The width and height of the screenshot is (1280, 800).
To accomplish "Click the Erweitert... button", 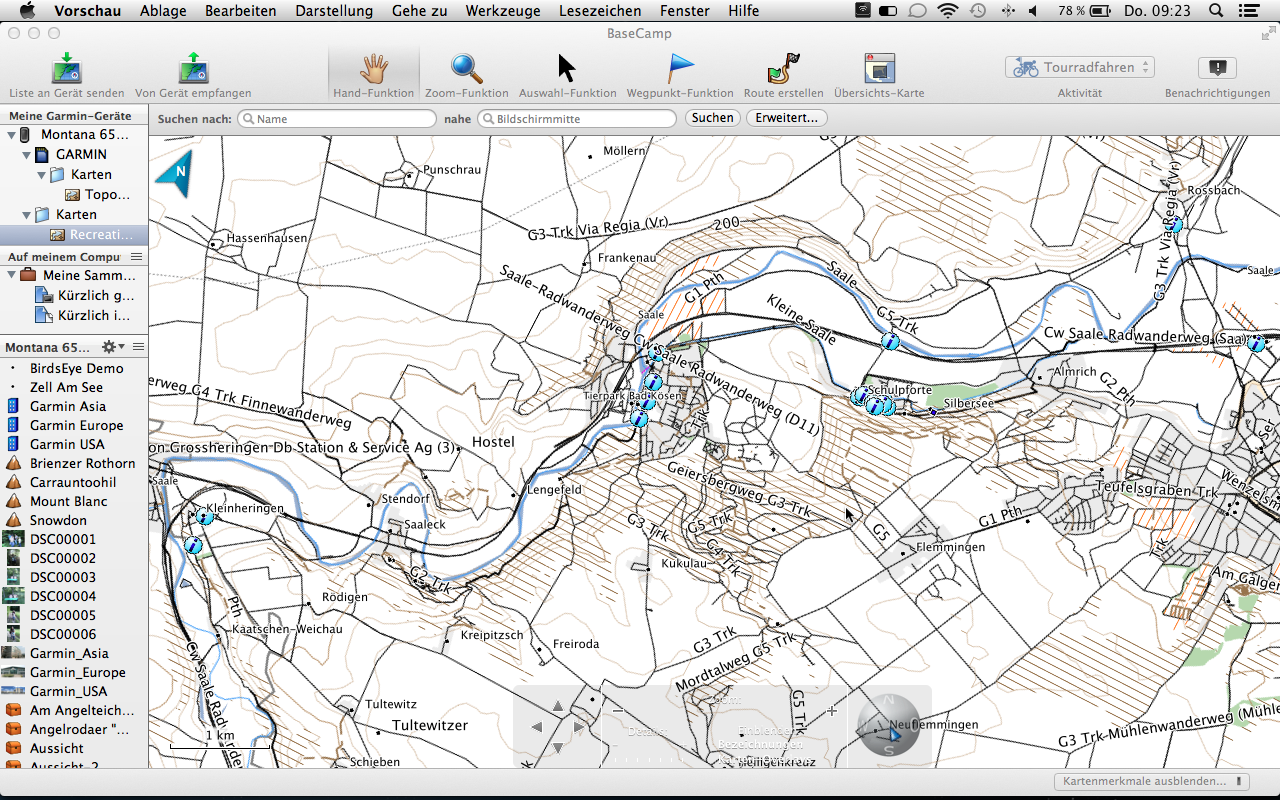I will 786,118.
